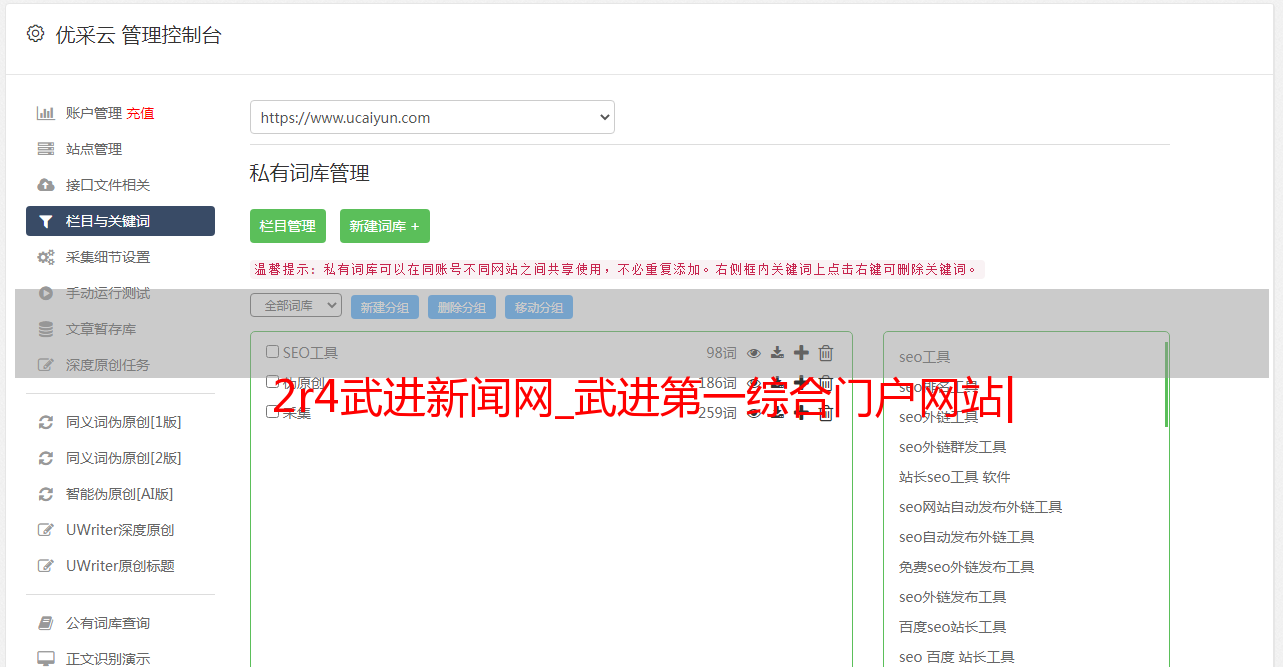Click the gears icon for 采集细节设置
Screen dimensions: 1283x667
[x=45, y=257]
